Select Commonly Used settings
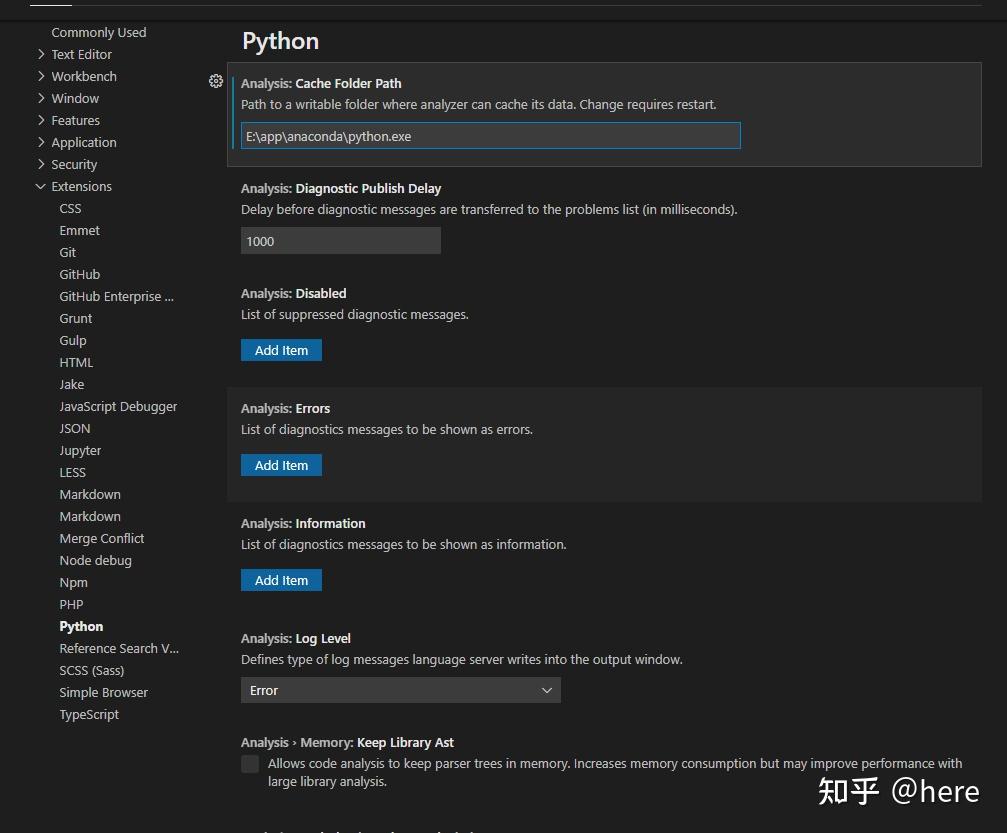The height and width of the screenshot is (833, 1007). coord(98,32)
